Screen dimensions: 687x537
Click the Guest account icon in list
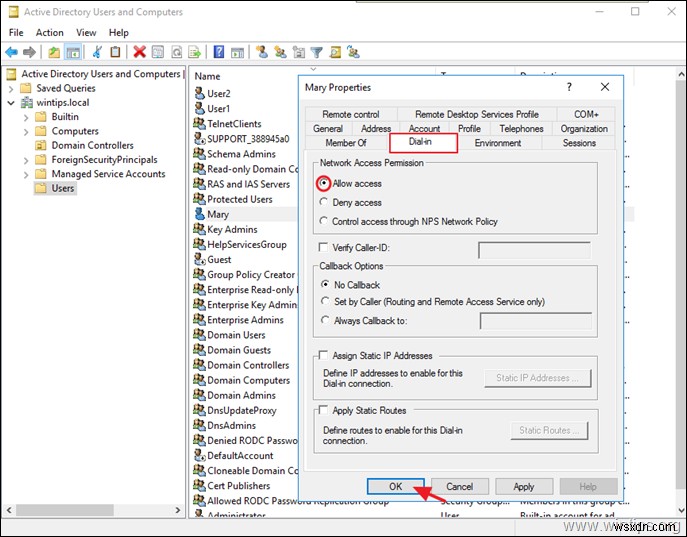point(199,259)
